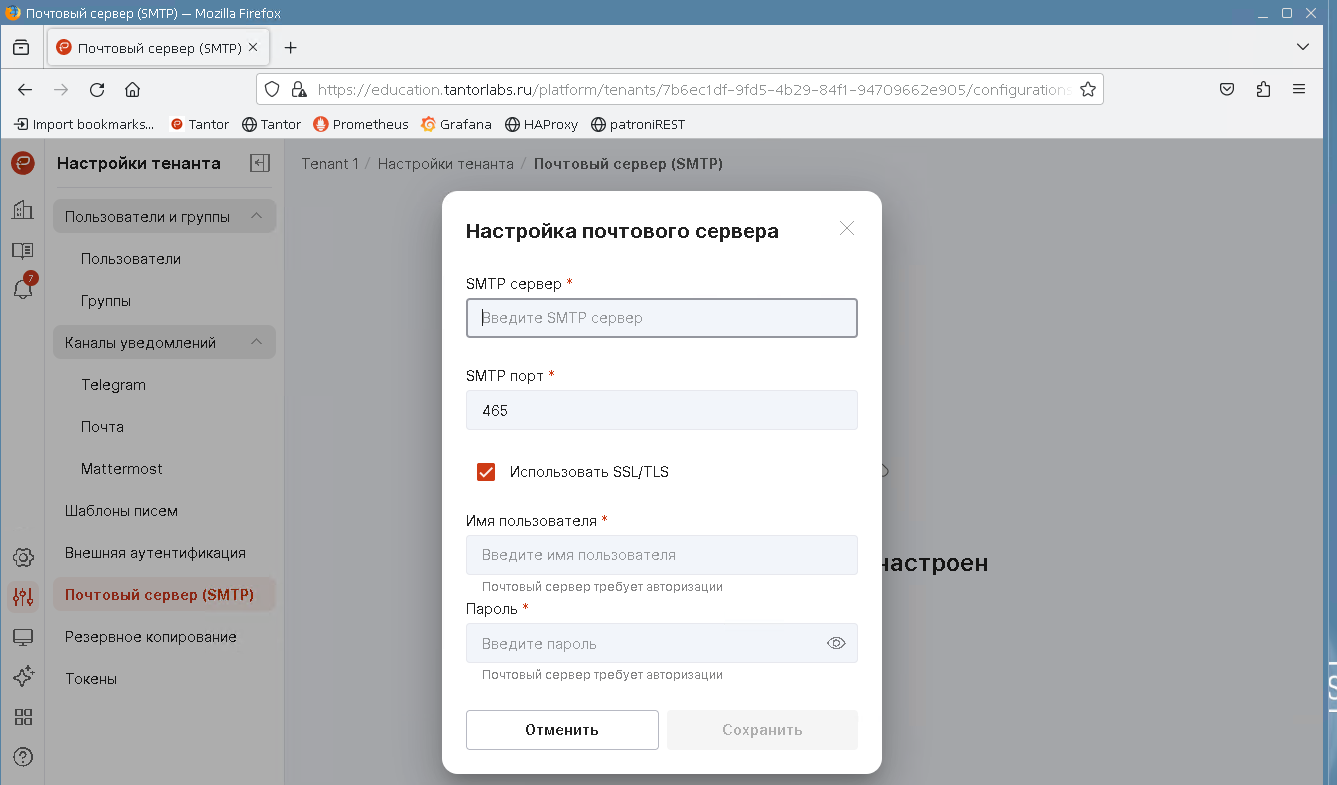
Task: Open the Firefox tab list dropdown arrow
Action: [x=1302, y=47]
